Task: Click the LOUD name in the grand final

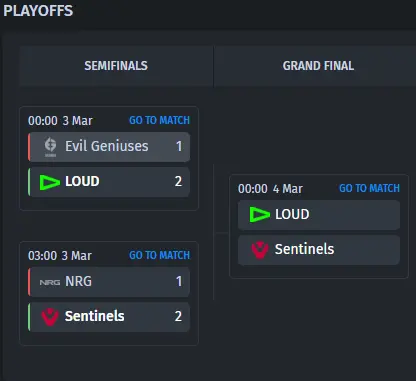Action: click(x=292, y=214)
